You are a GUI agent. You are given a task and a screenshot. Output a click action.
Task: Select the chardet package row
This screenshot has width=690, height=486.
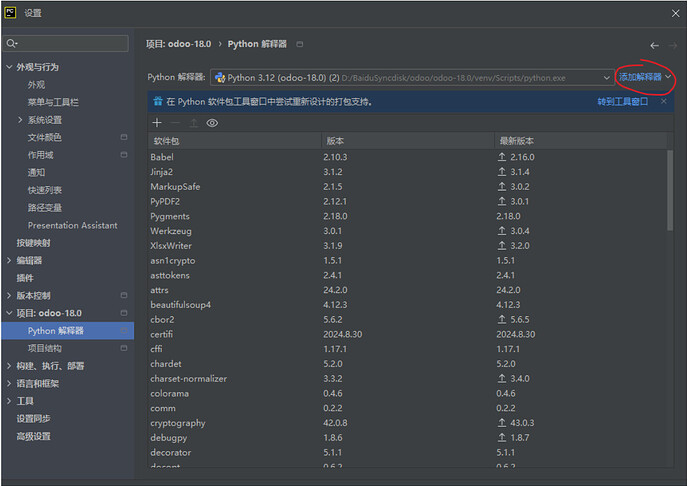point(407,364)
